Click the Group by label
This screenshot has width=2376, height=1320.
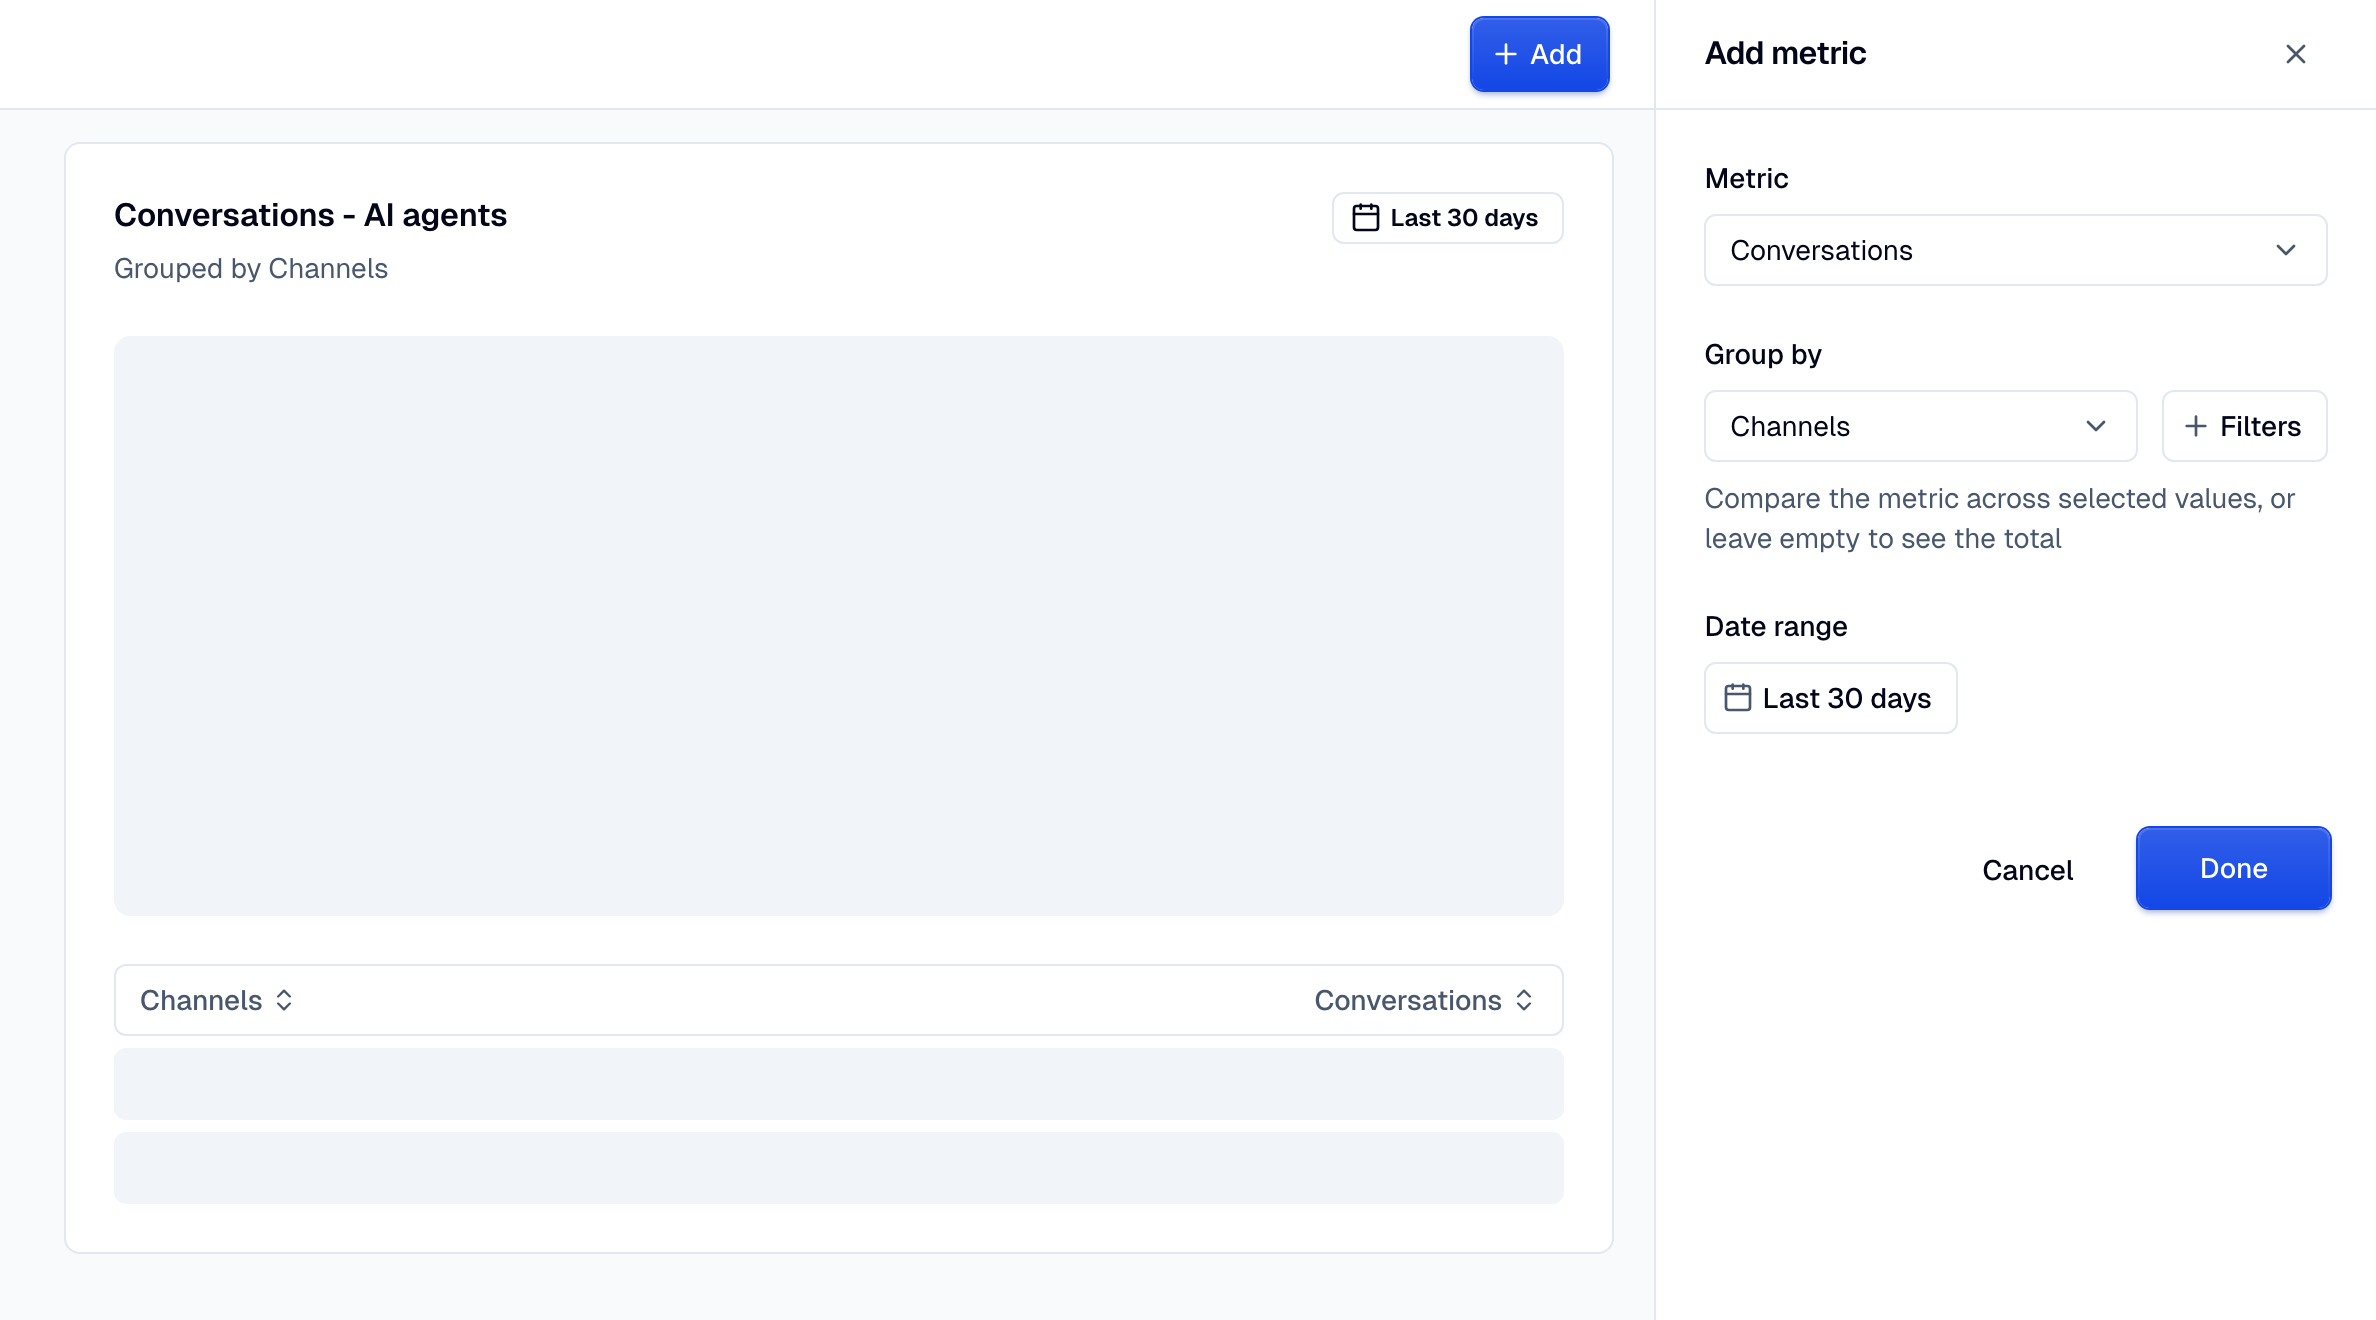point(1763,355)
